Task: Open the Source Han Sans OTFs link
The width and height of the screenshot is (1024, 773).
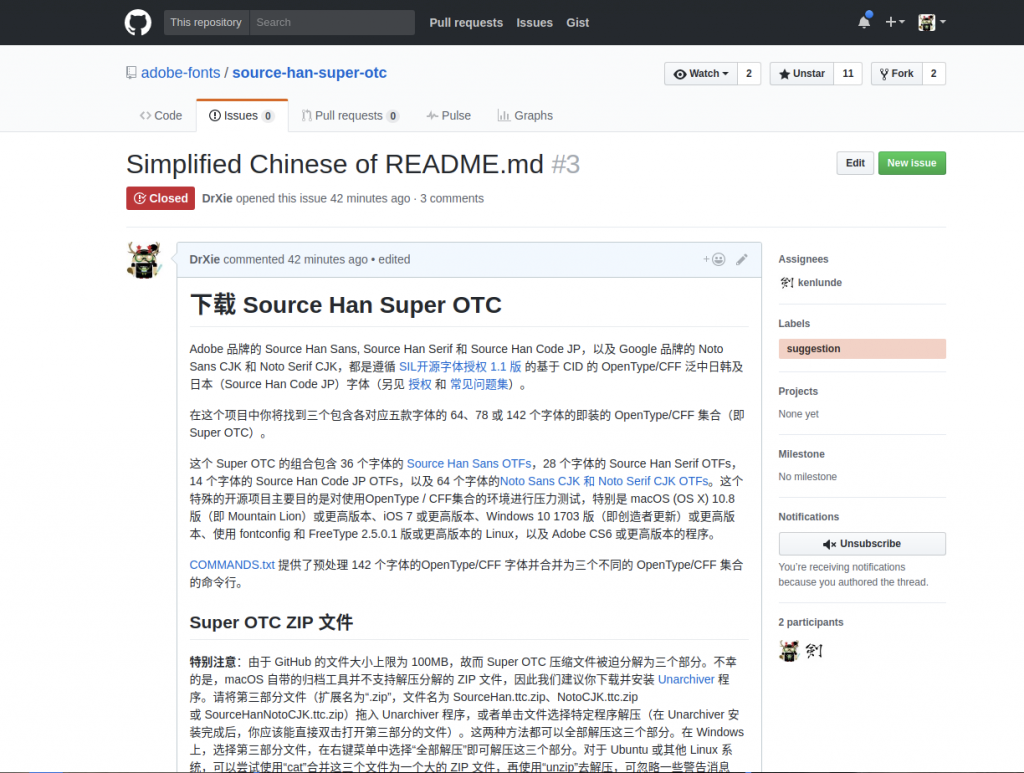Action: 469,464
